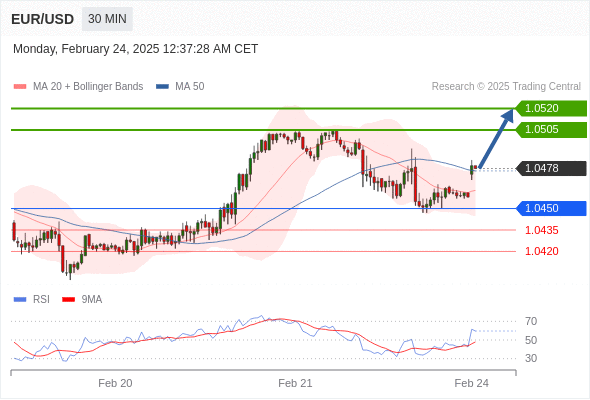This screenshot has width=590, height=400.
Task: Click the 1.0450 blue pivot price tag
Action: tap(551, 208)
